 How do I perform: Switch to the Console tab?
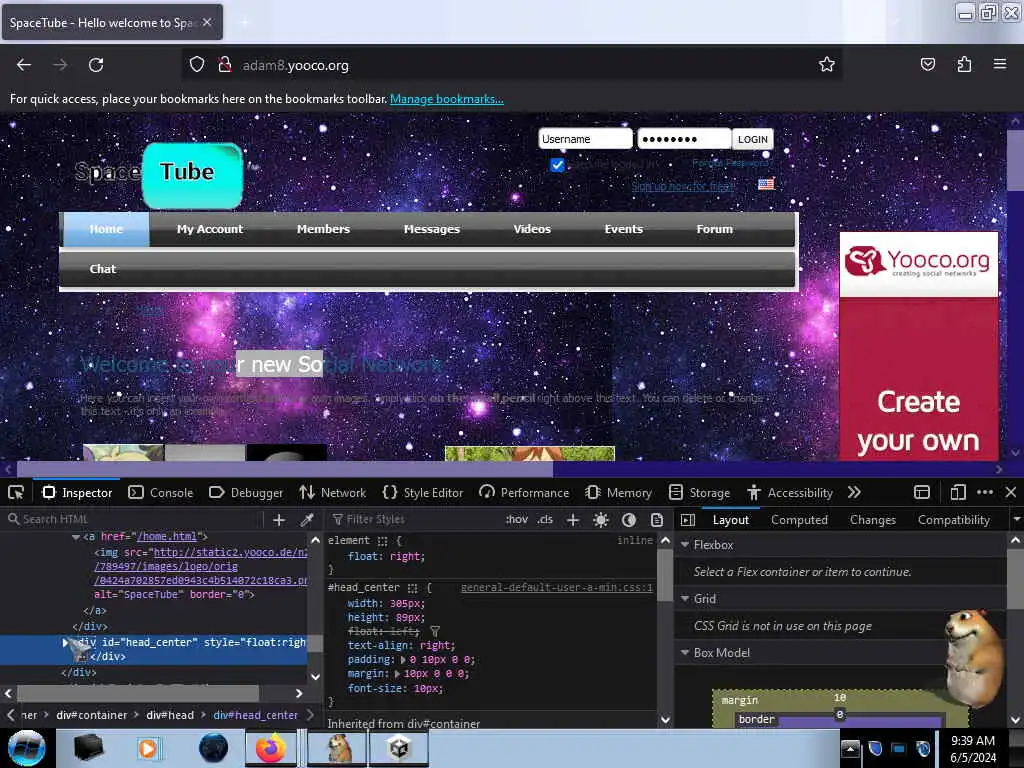(161, 492)
